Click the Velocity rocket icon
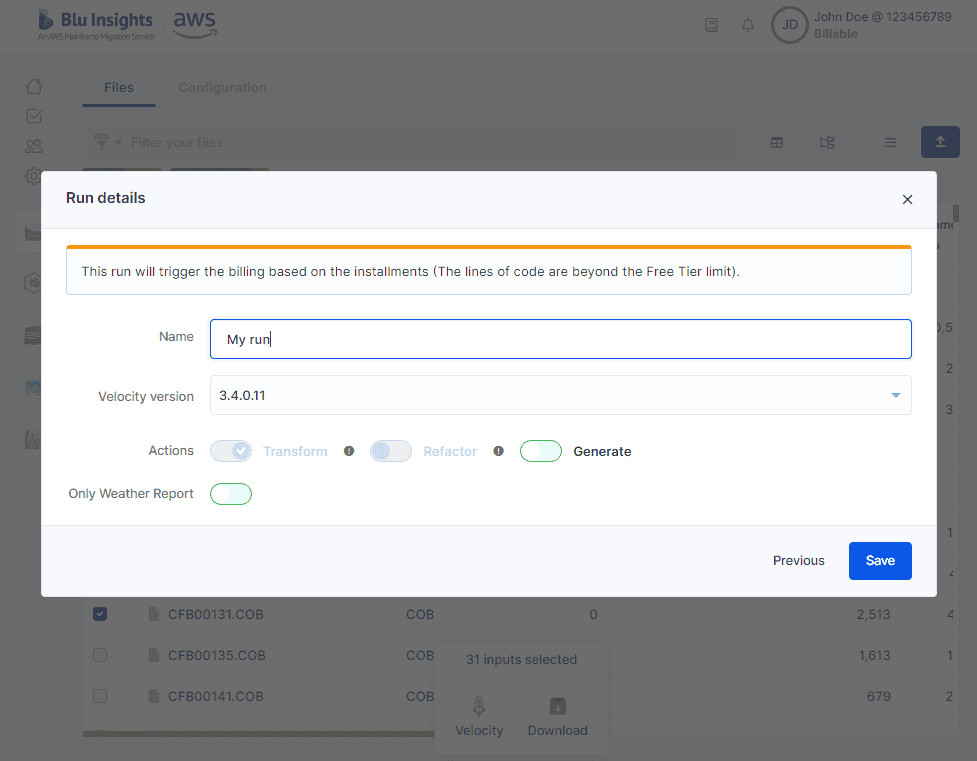Viewport: 977px width, 761px height. pyautogui.click(x=479, y=706)
